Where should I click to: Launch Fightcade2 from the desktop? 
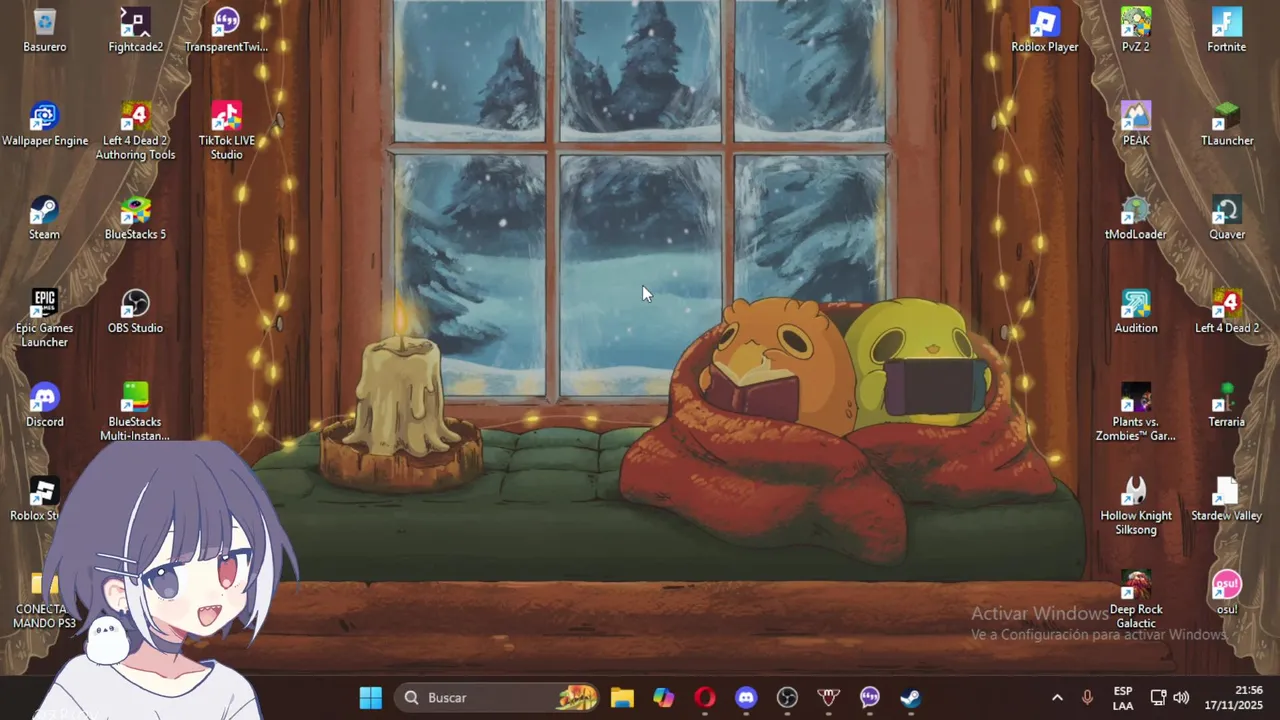[x=135, y=30]
